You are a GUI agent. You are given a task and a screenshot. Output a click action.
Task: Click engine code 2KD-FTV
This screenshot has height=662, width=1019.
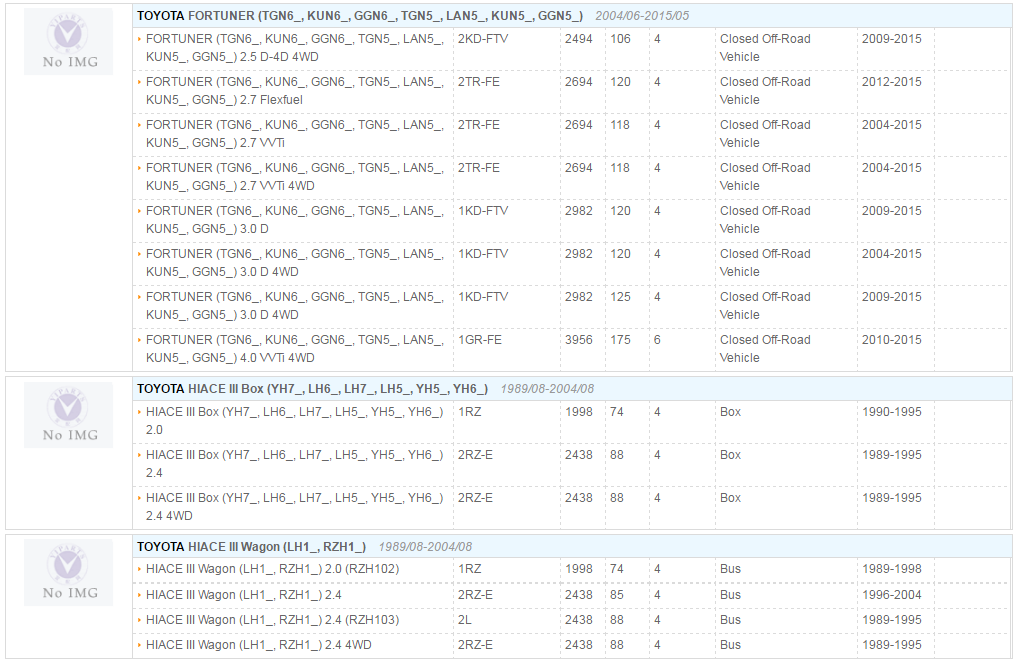pos(483,39)
